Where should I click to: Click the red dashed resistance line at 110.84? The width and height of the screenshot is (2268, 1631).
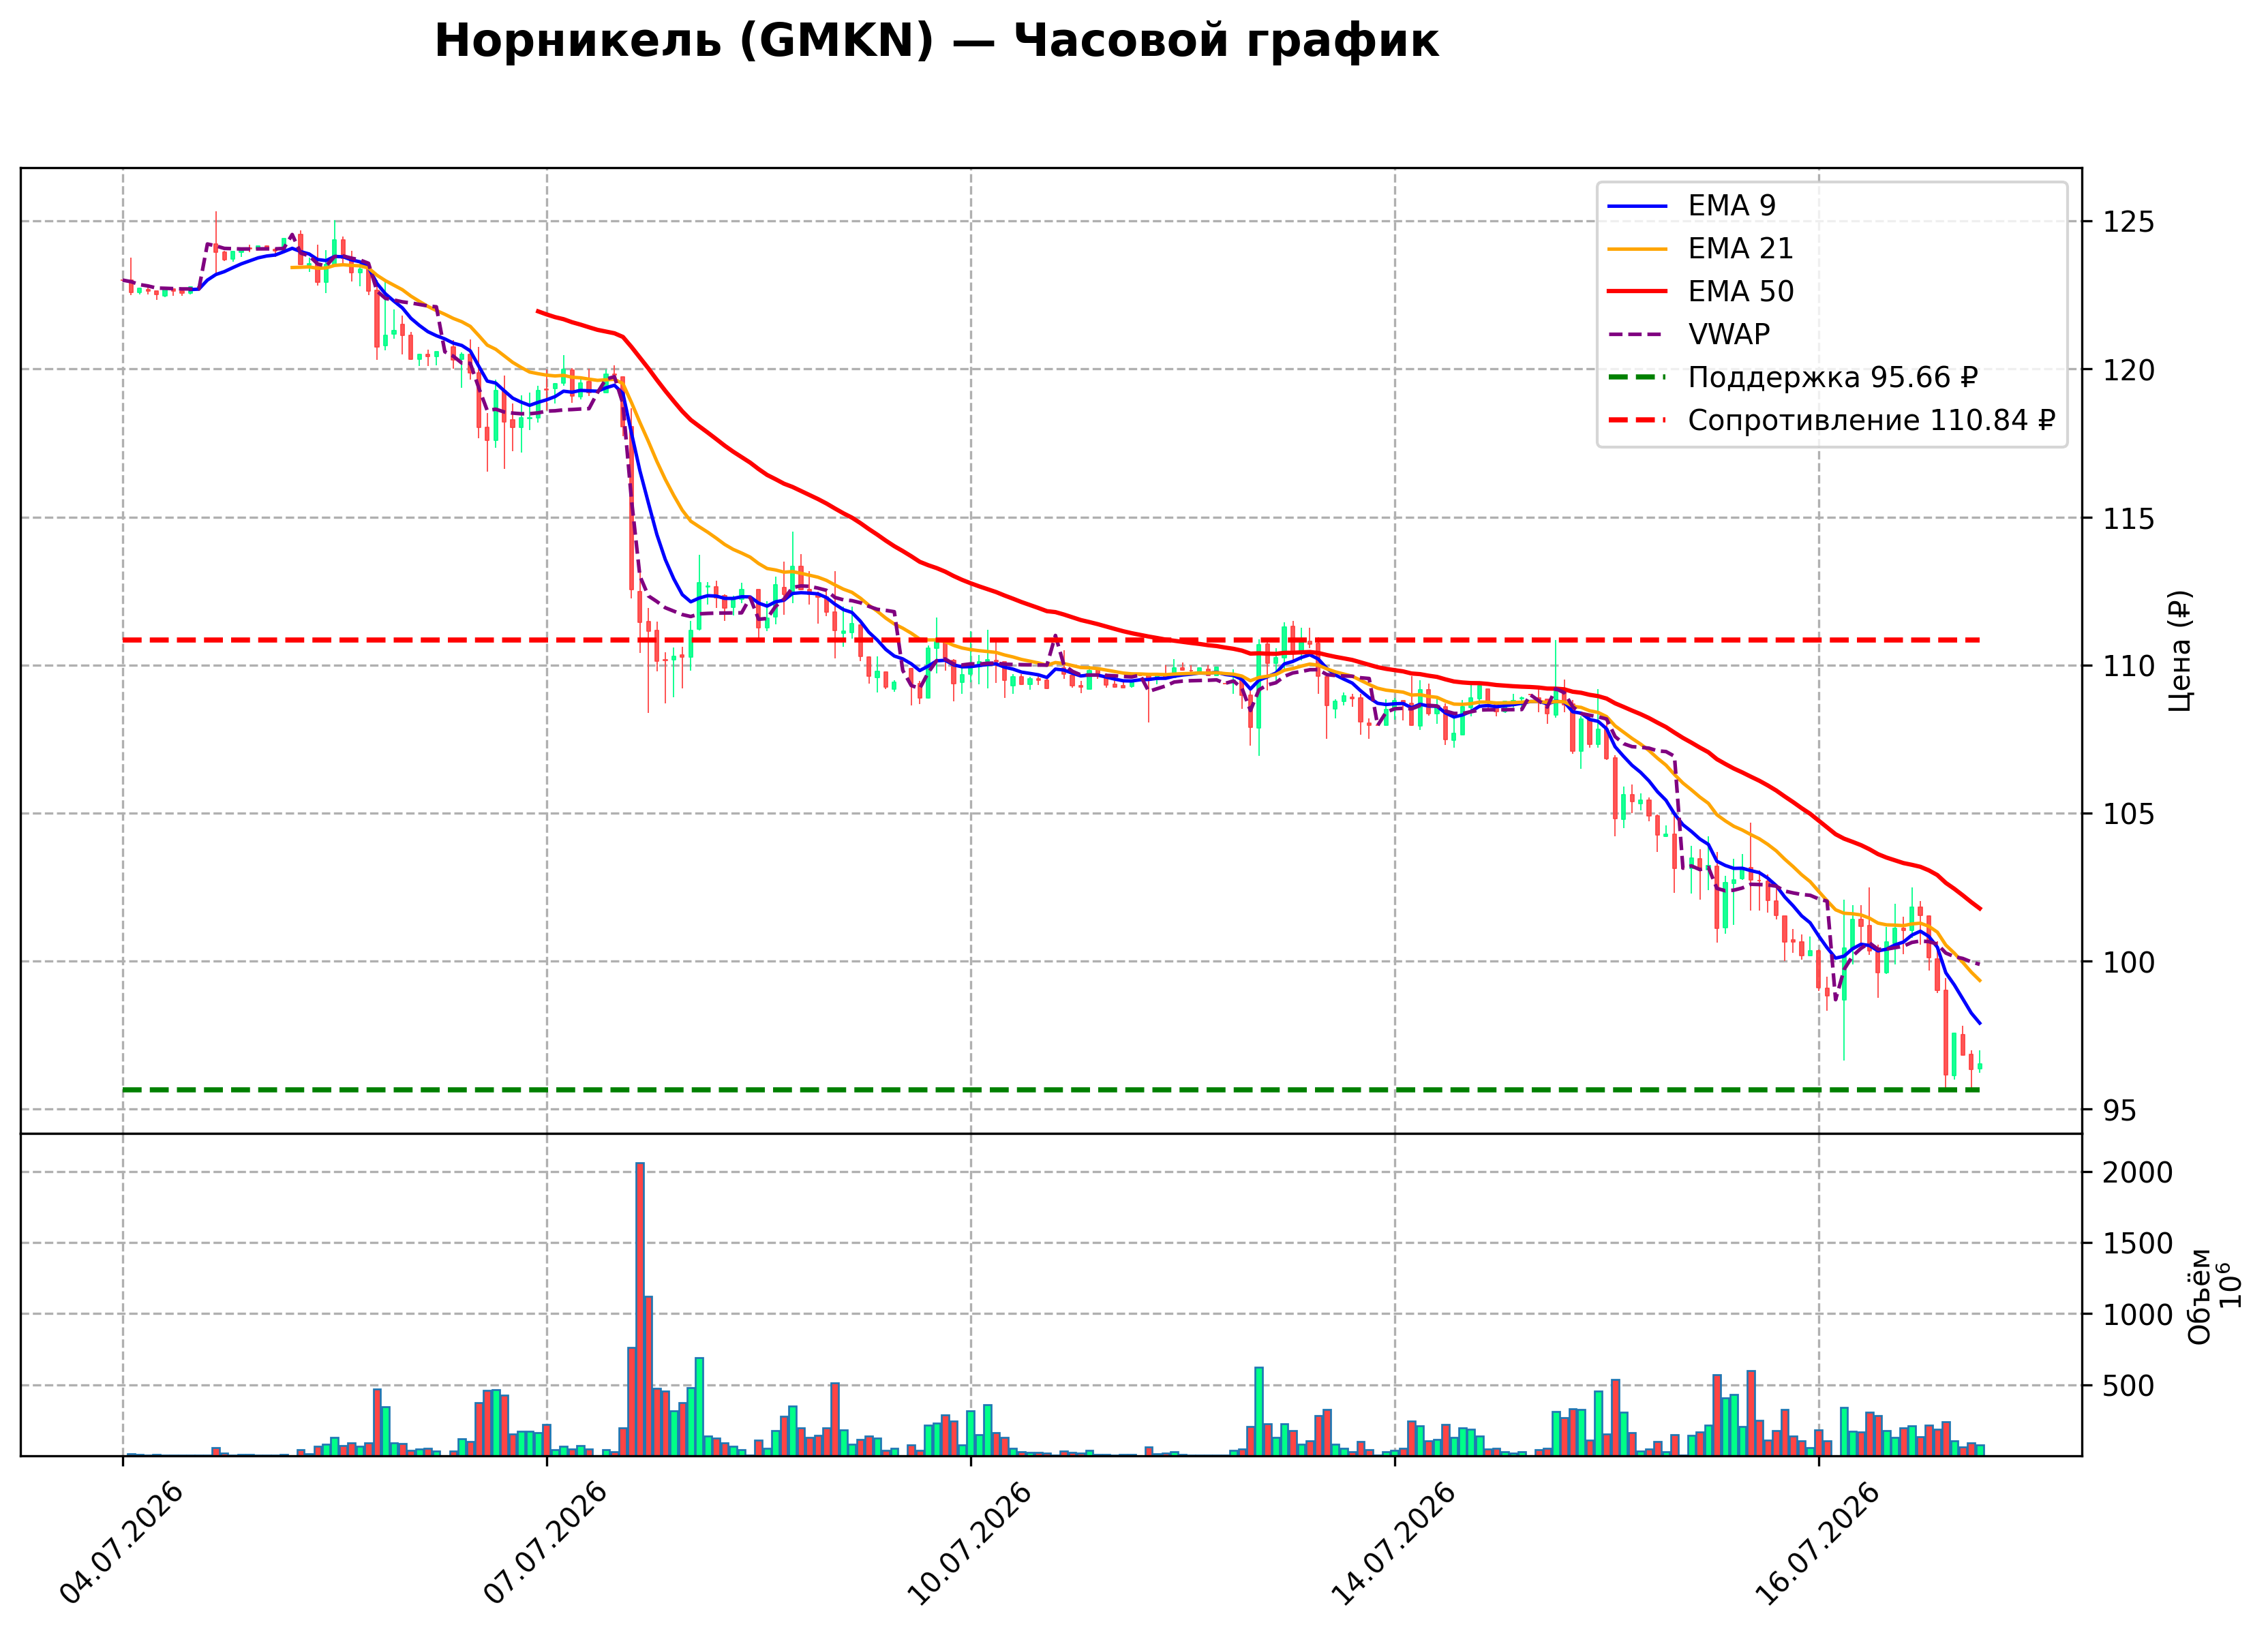click(x=1050, y=640)
